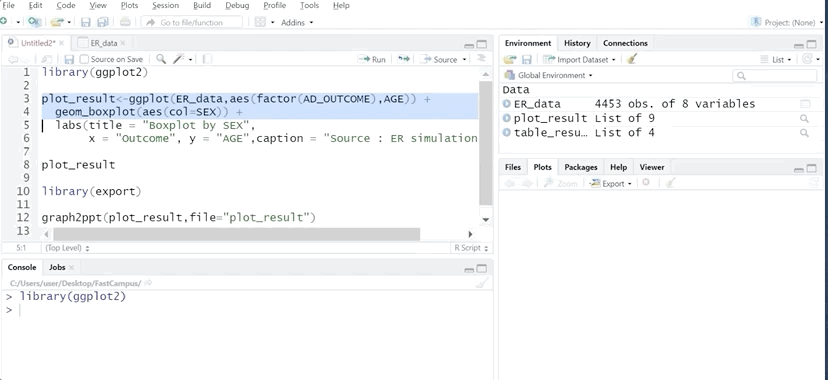Click the Run button

(x=372, y=60)
